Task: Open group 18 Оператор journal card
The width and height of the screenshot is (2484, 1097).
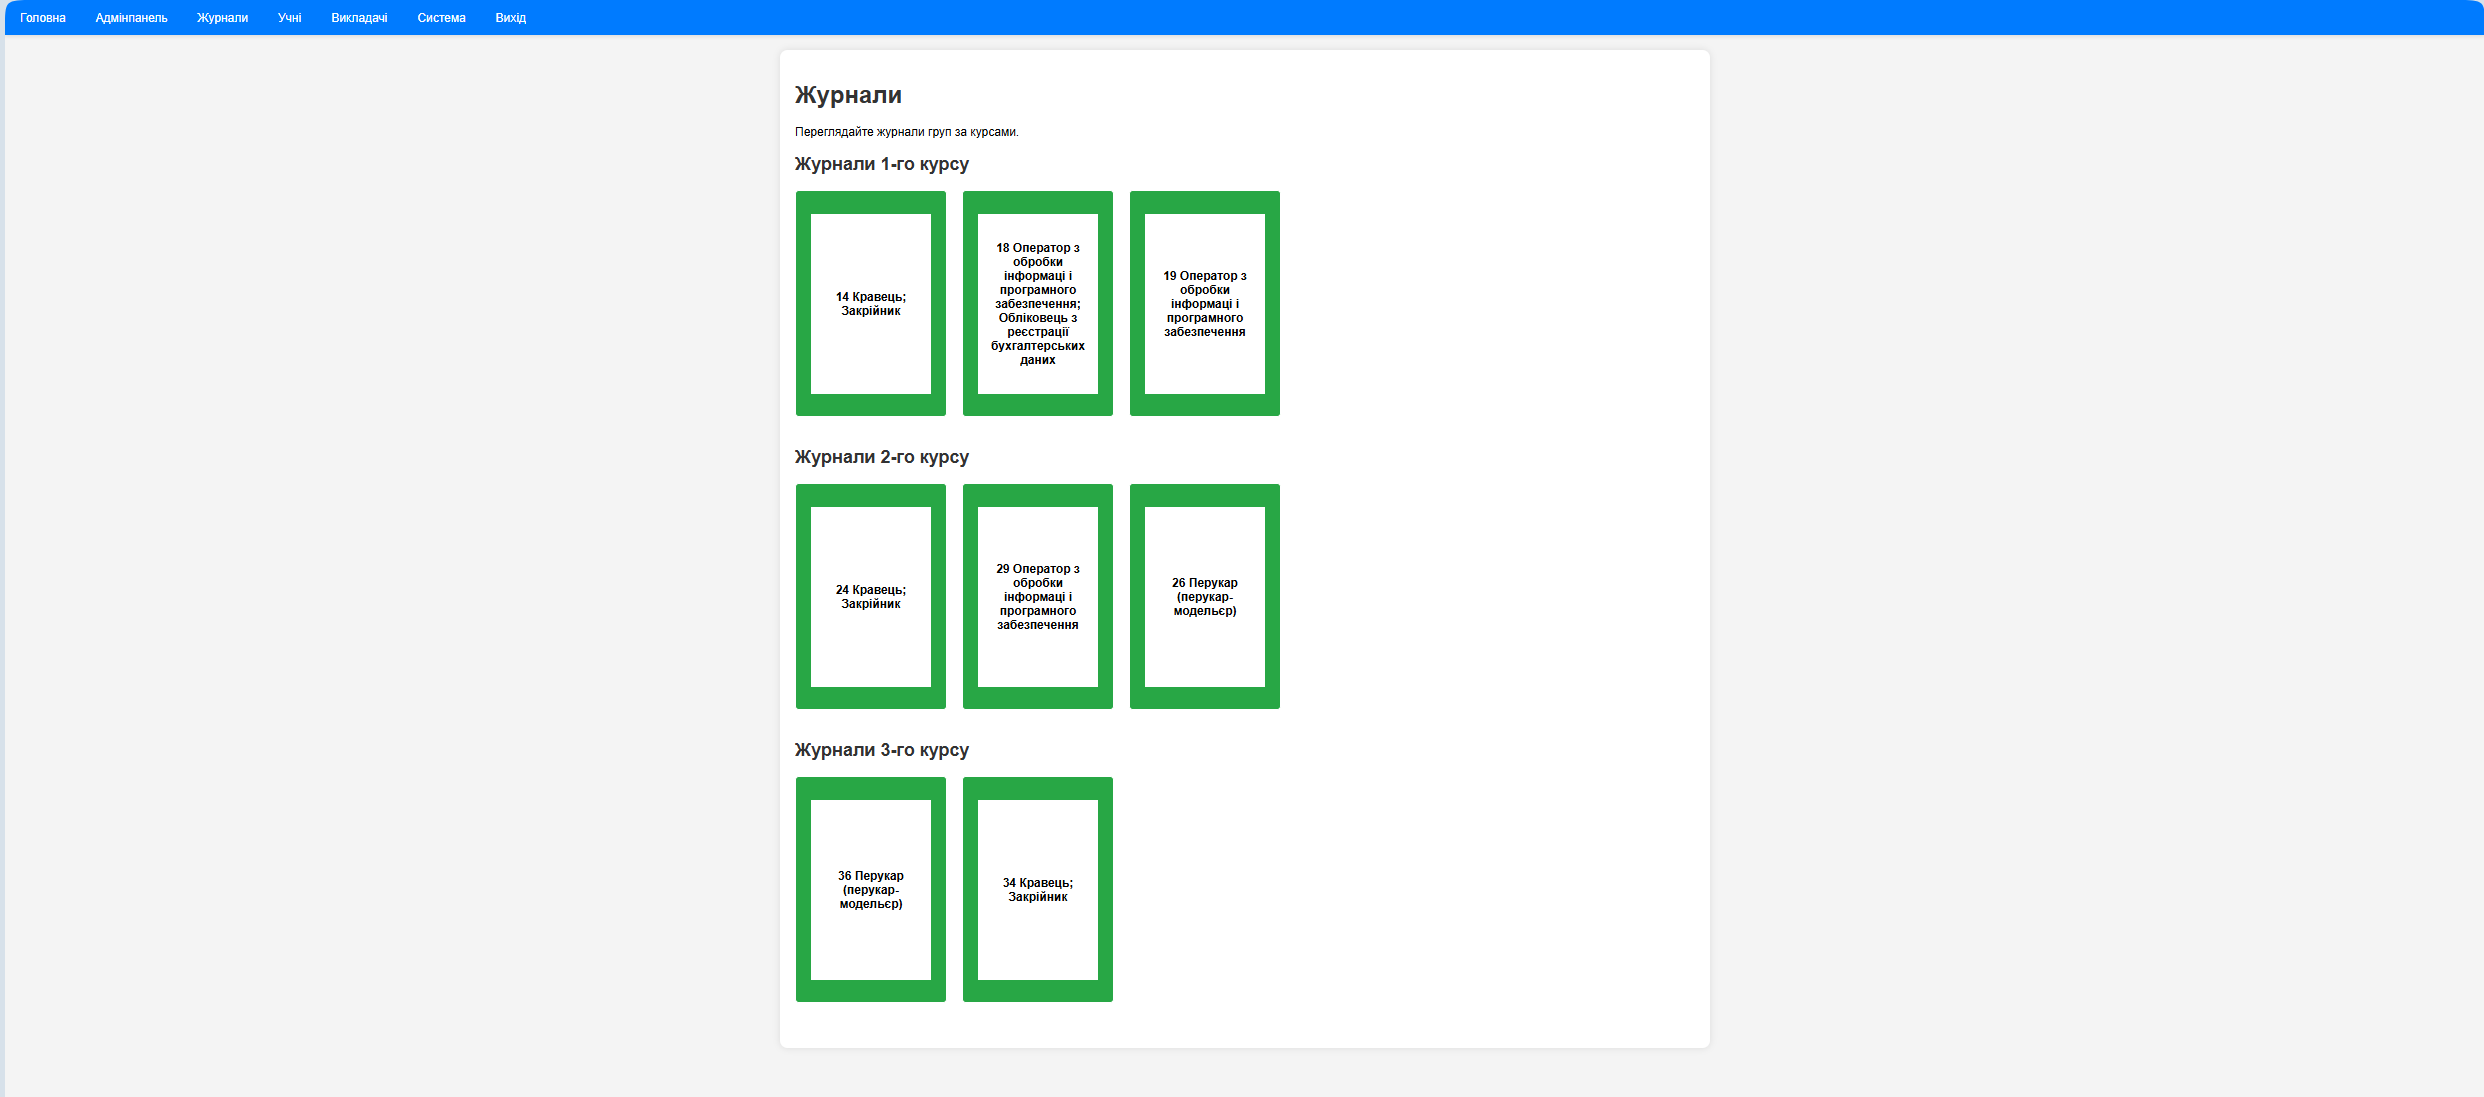Action: pos(1037,304)
